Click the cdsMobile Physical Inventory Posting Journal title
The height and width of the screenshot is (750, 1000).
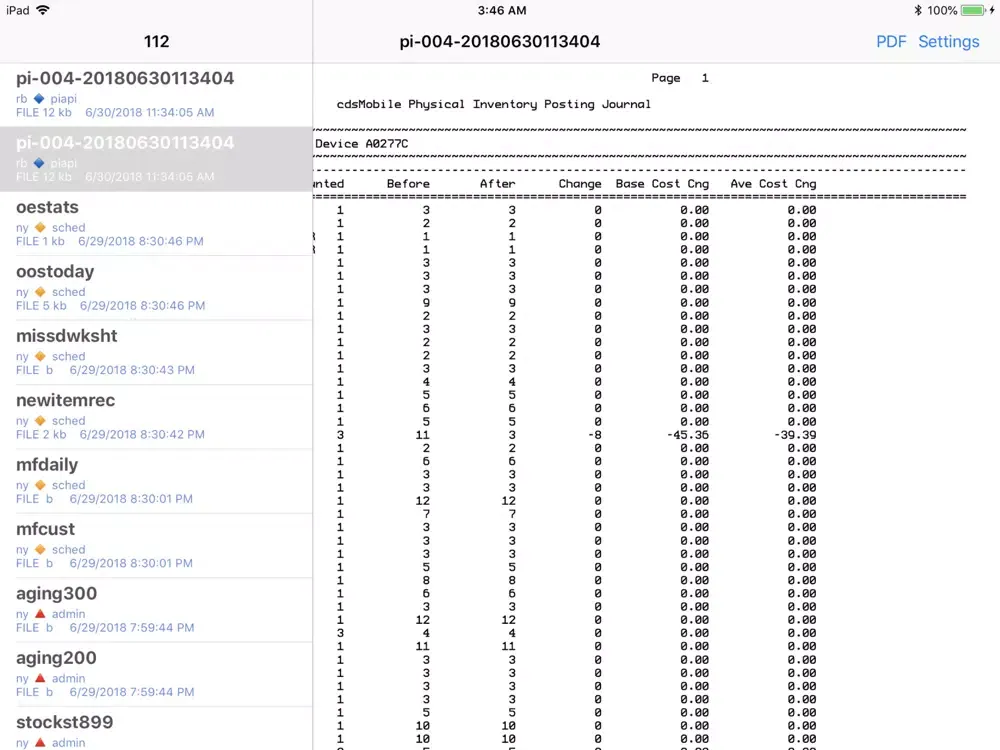(x=494, y=104)
